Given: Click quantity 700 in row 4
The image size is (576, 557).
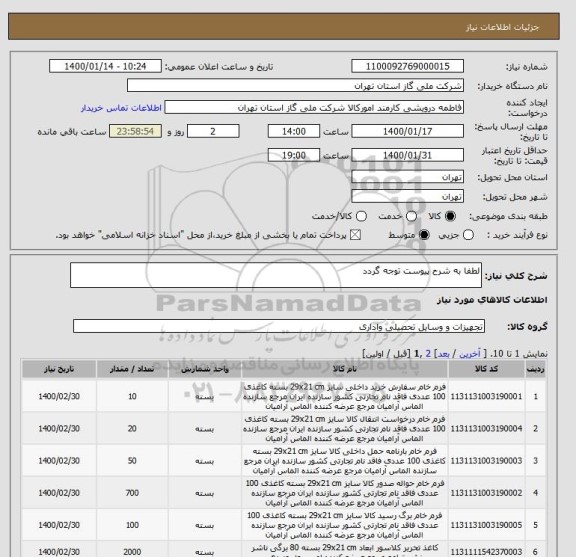Looking at the screenshot, I should (x=132, y=493).
